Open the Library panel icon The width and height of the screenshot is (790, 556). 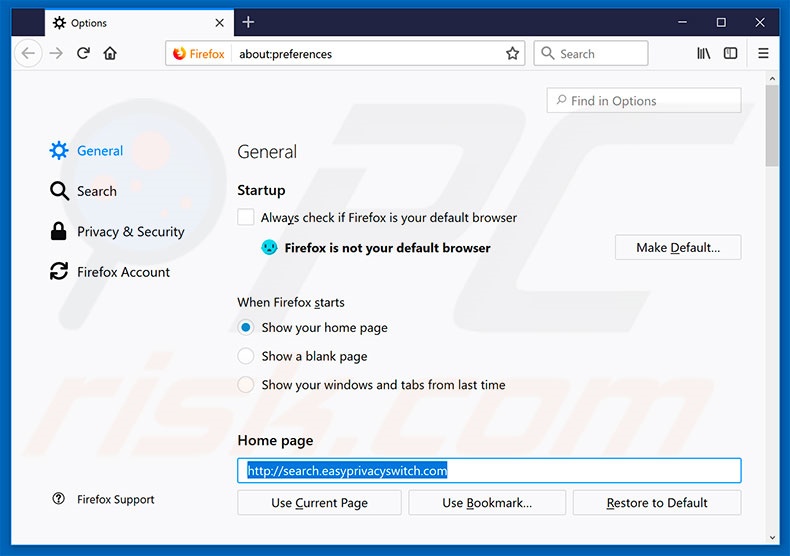[x=703, y=53]
